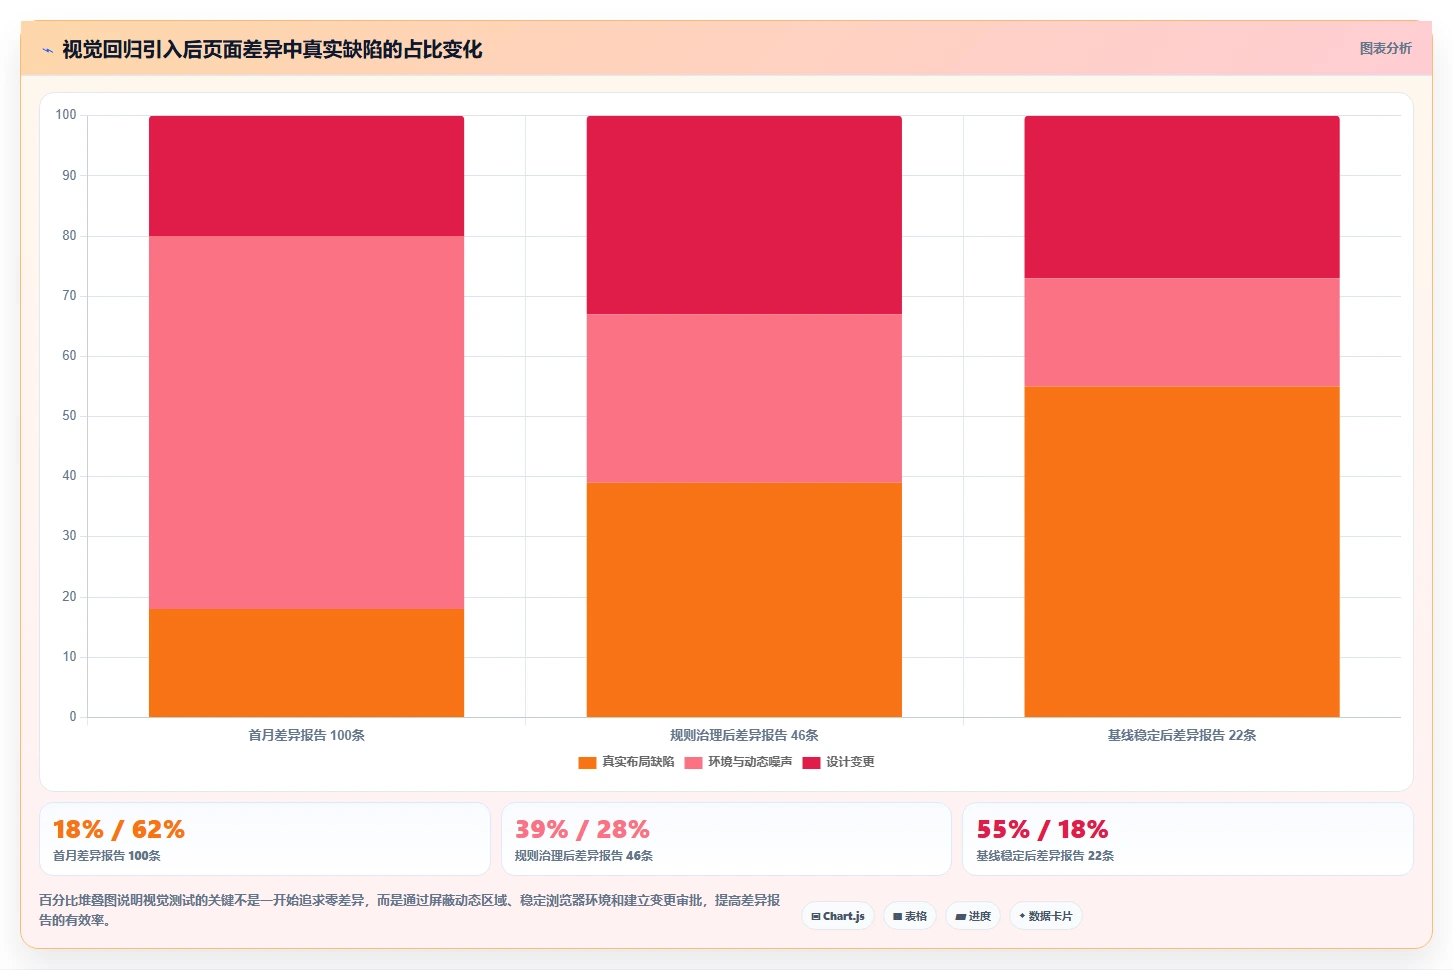Click the Chart.js pill tag
This screenshot has width=1453, height=970.
[x=838, y=916]
